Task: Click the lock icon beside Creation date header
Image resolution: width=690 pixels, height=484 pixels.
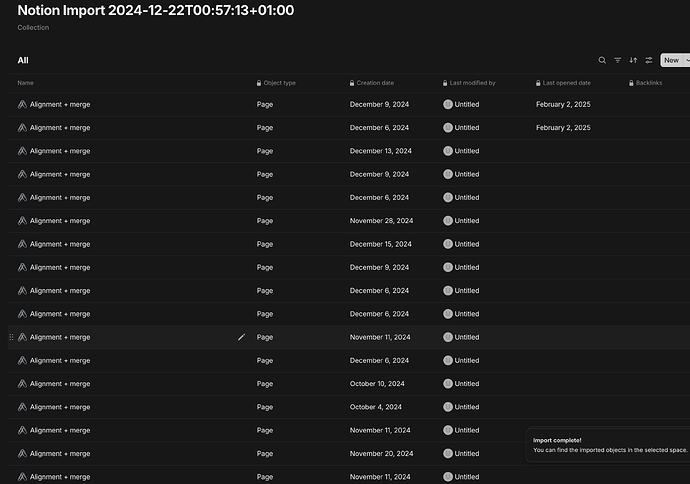Action: pos(352,83)
